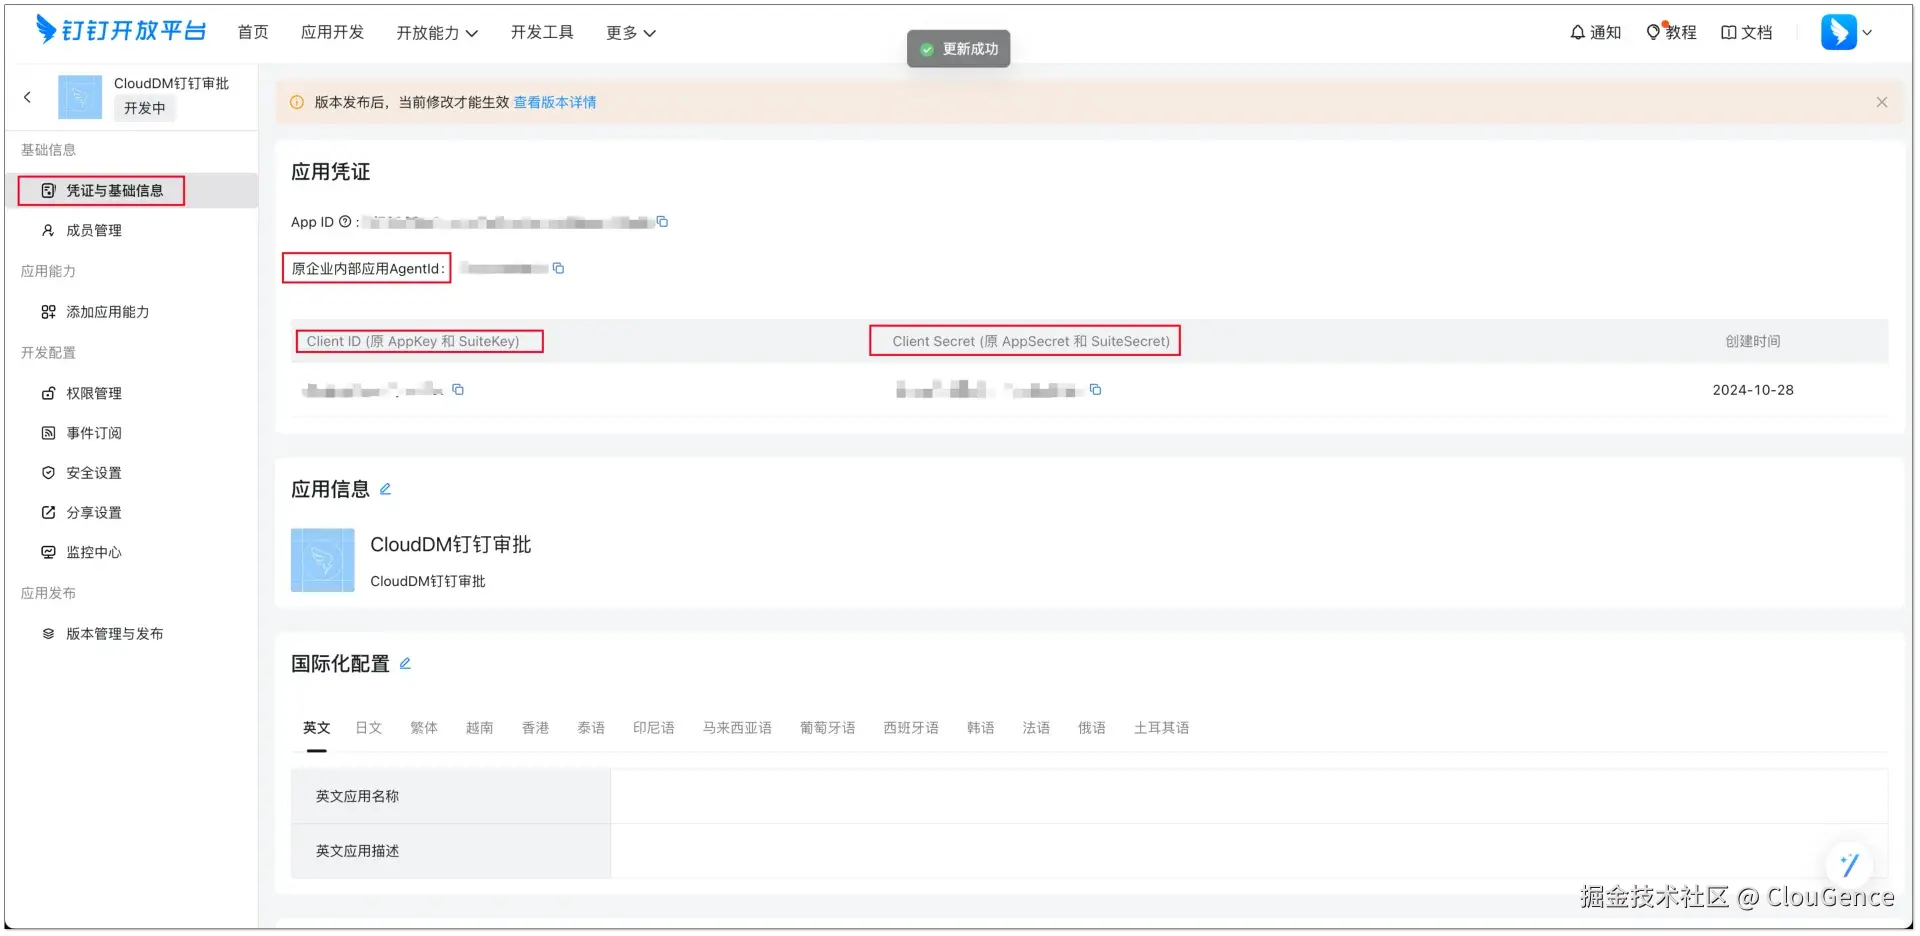Image resolution: width=1920 pixels, height=936 pixels.
Task: Click the 应用凭证 section heading
Action: (331, 172)
